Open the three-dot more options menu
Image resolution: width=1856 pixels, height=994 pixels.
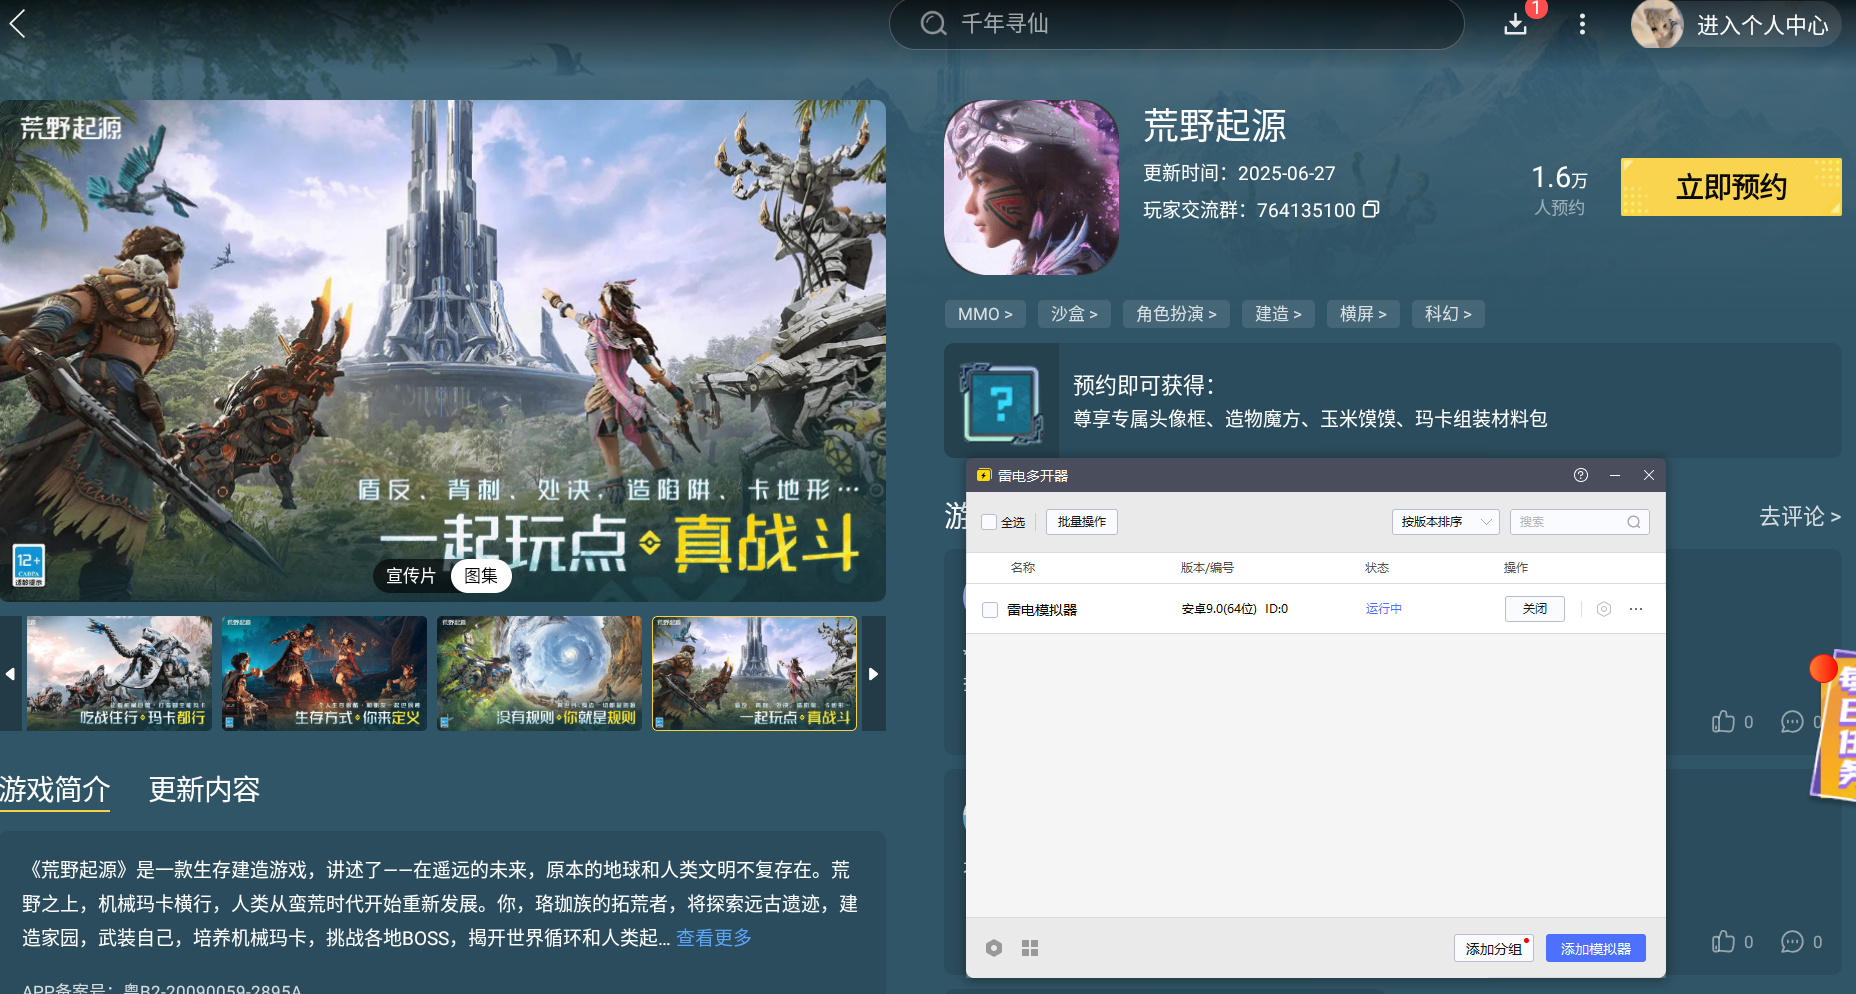click(1582, 24)
